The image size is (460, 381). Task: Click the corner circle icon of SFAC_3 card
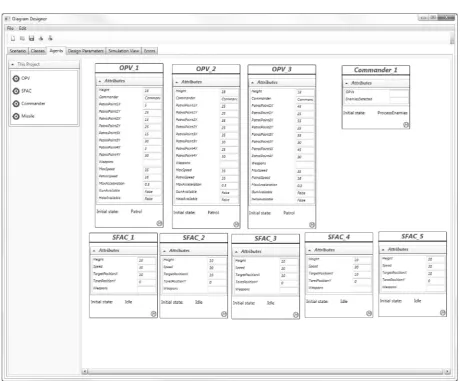point(296,315)
